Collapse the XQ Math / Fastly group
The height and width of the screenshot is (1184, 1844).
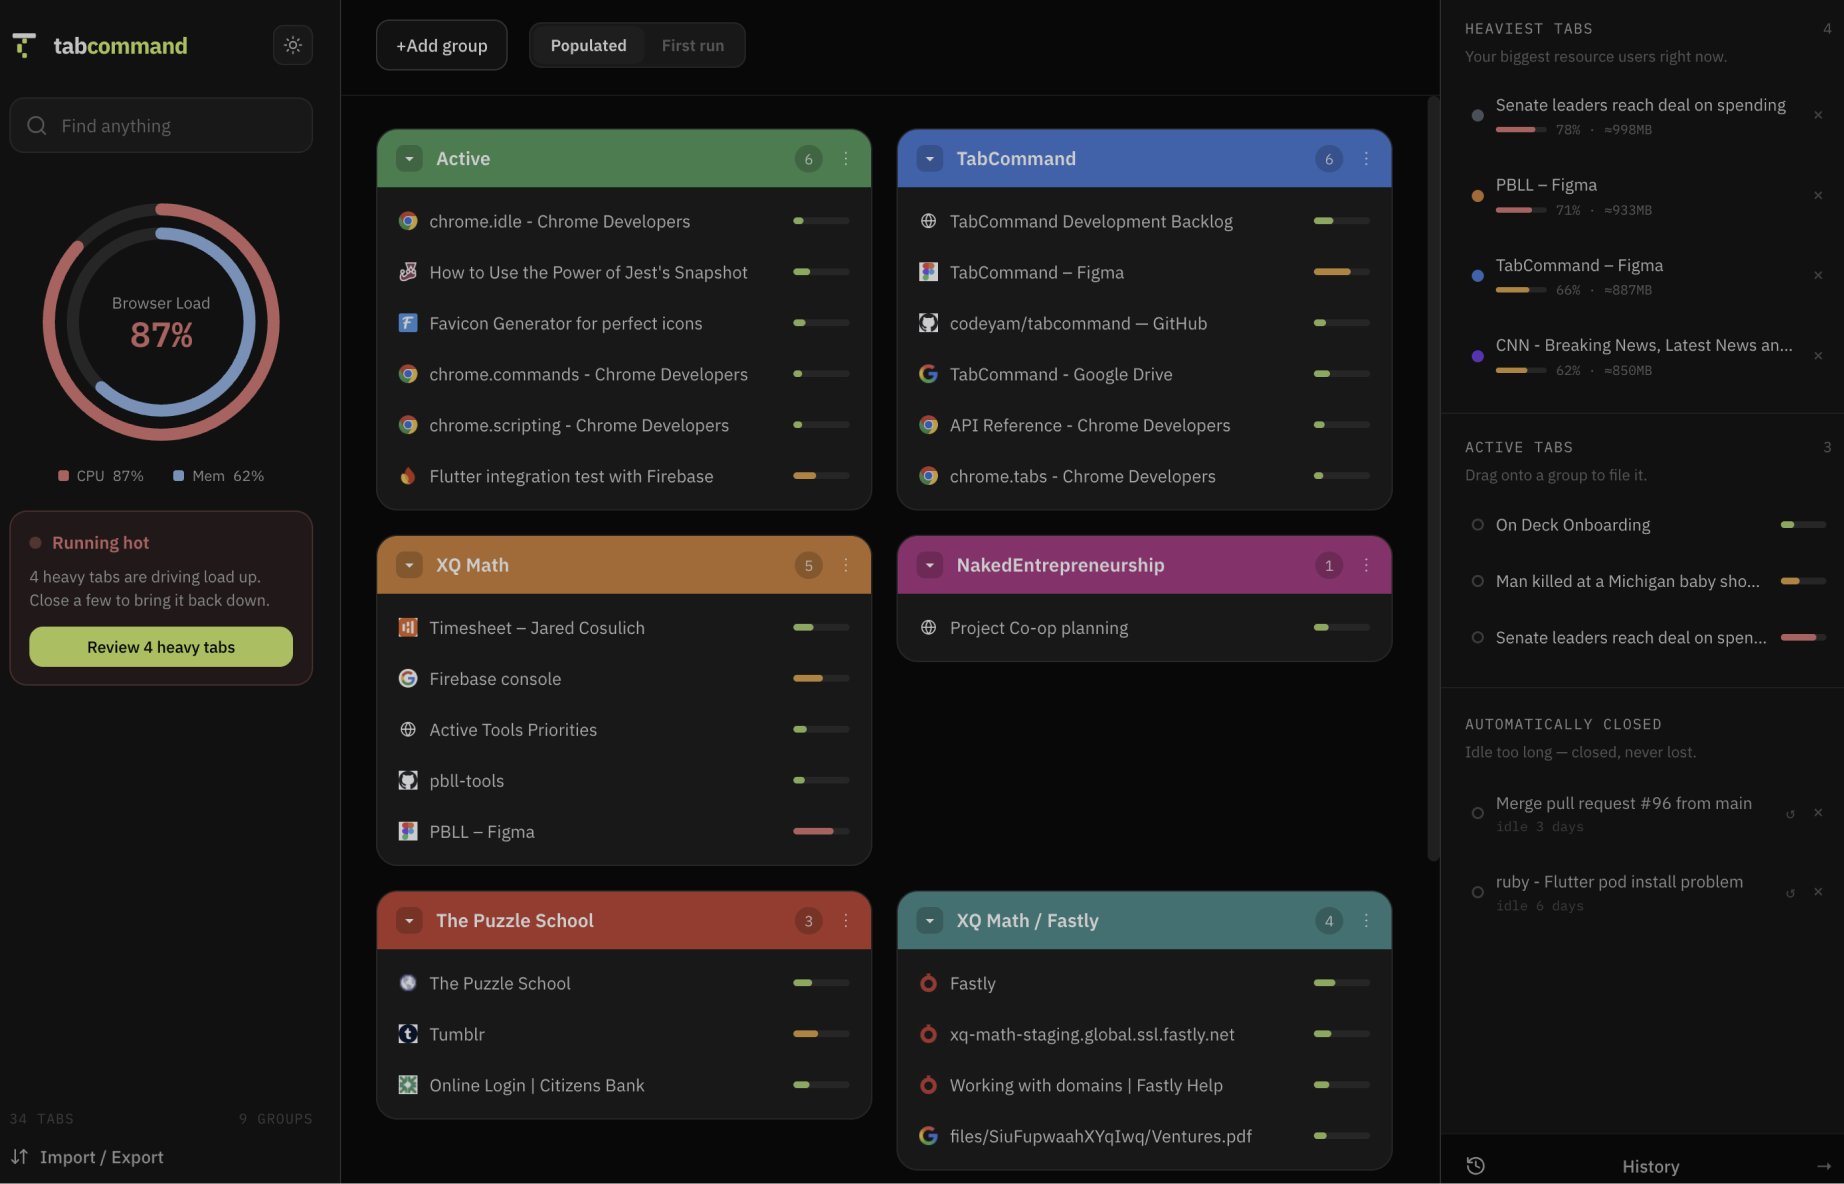(930, 920)
